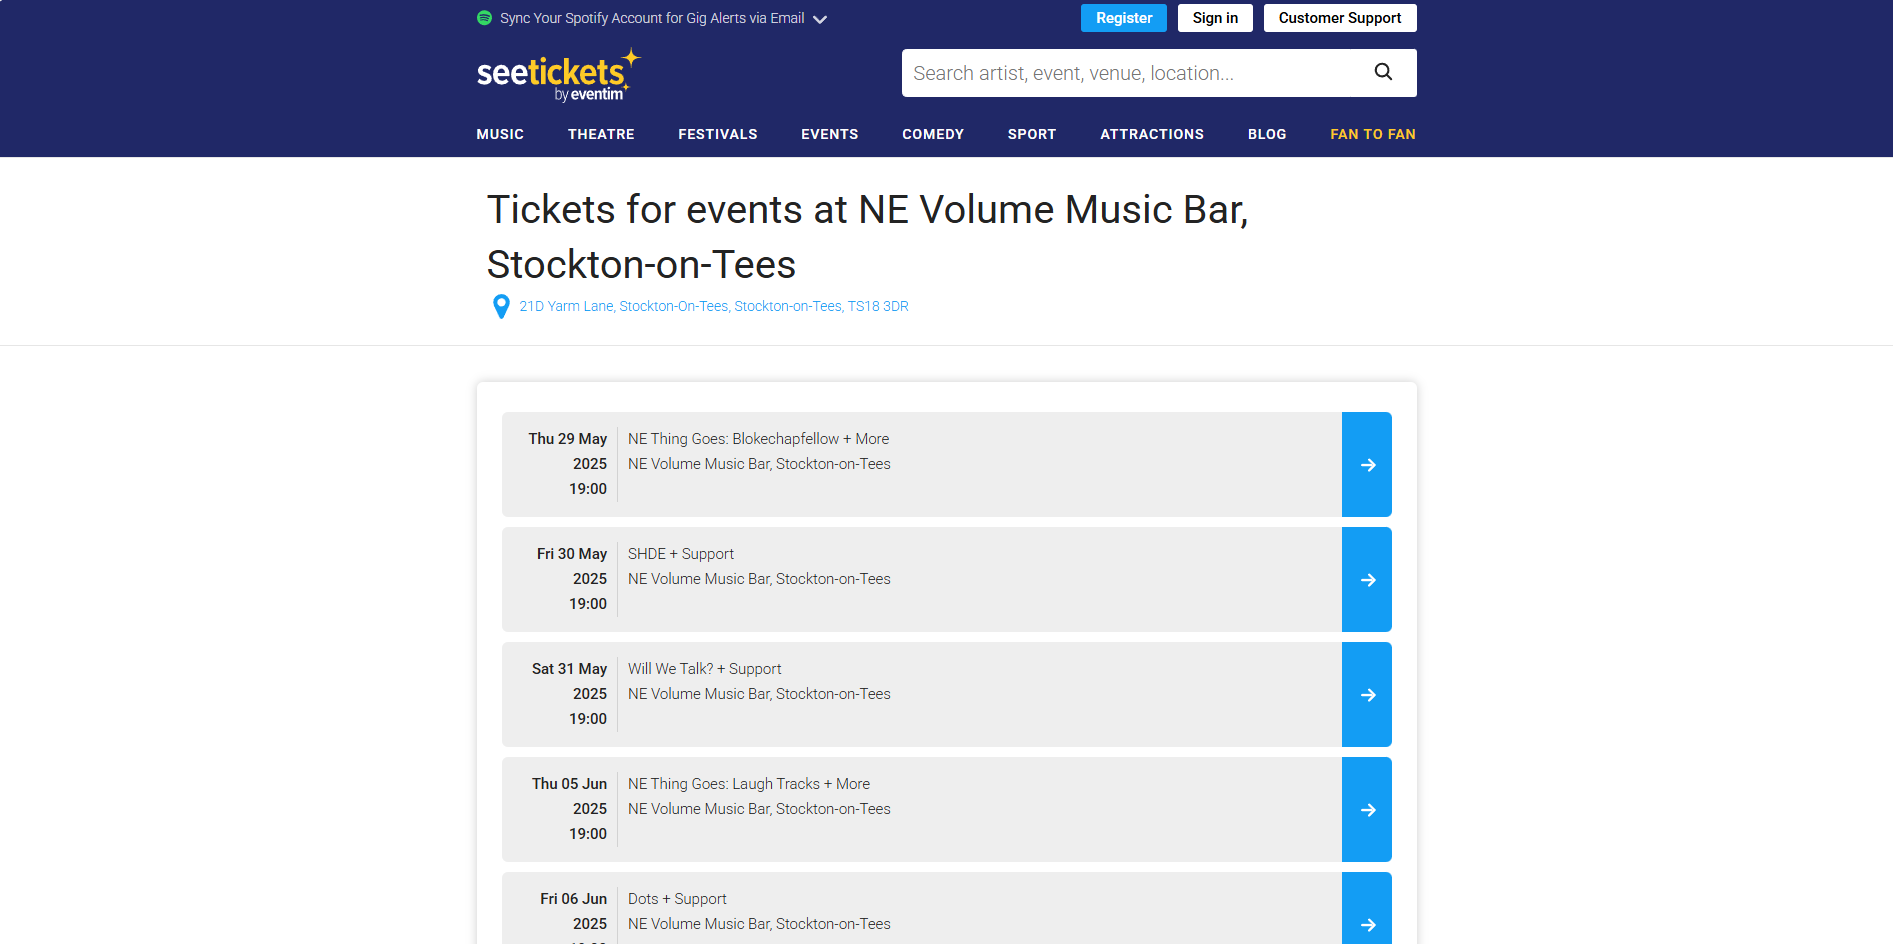Open arrow for SHDE + Support event

pos(1366,580)
